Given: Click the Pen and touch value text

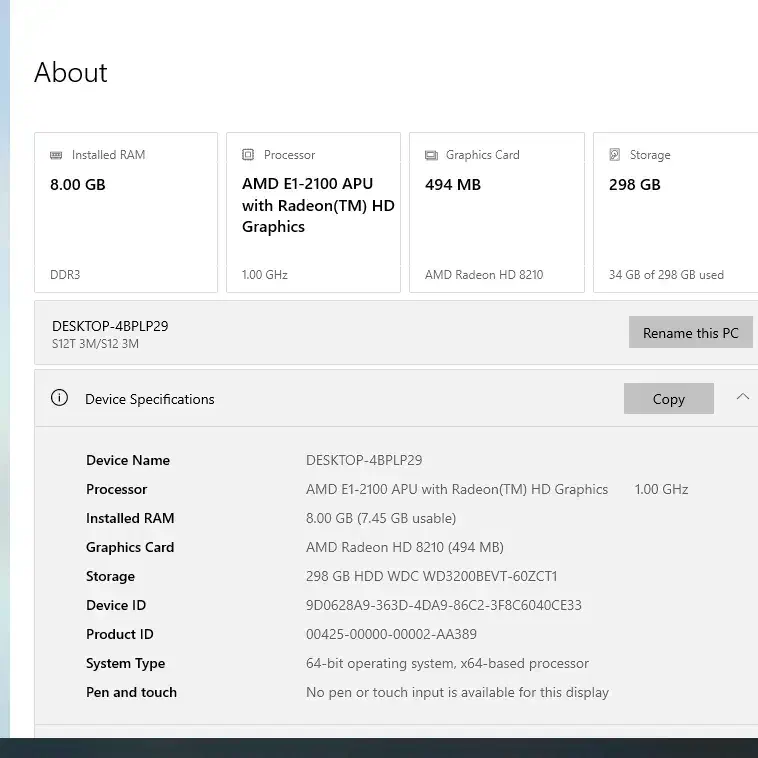Looking at the screenshot, I should tap(457, 692).
